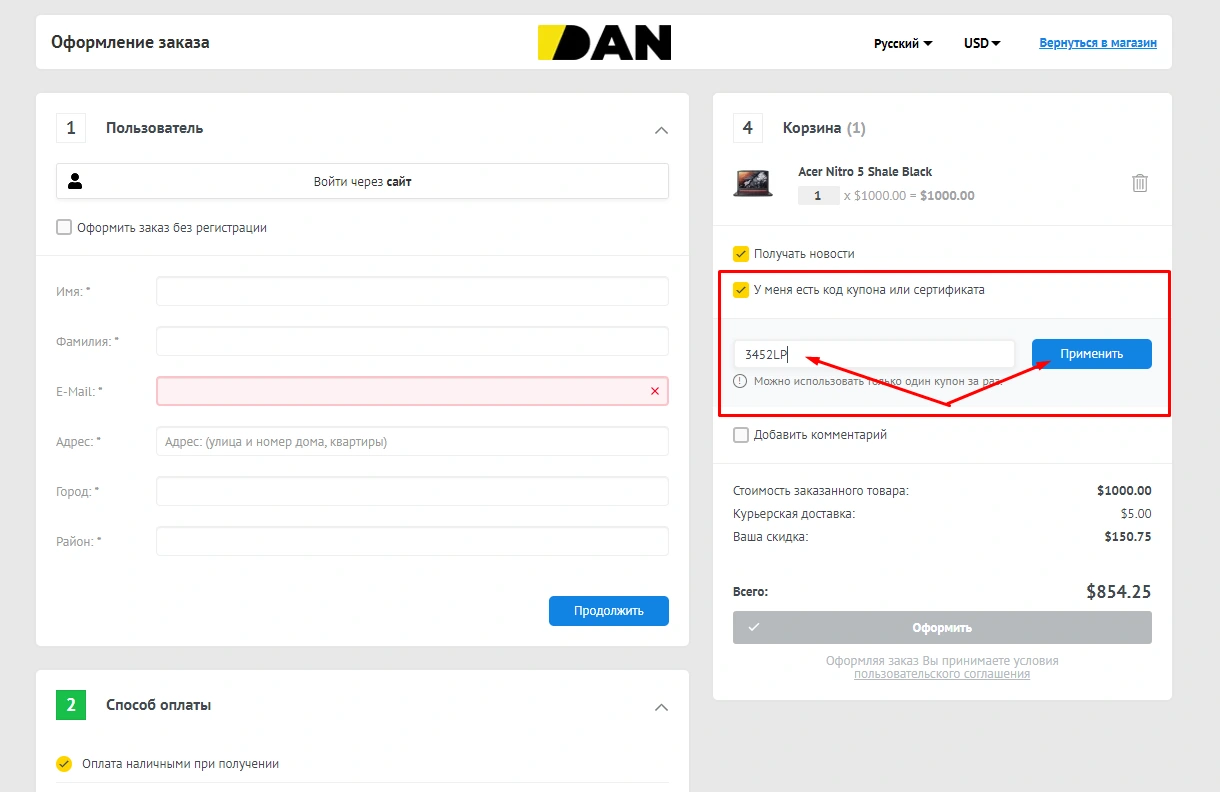
Task: Follow the Вернуться в магазин link
Action: coord(1097,43)
